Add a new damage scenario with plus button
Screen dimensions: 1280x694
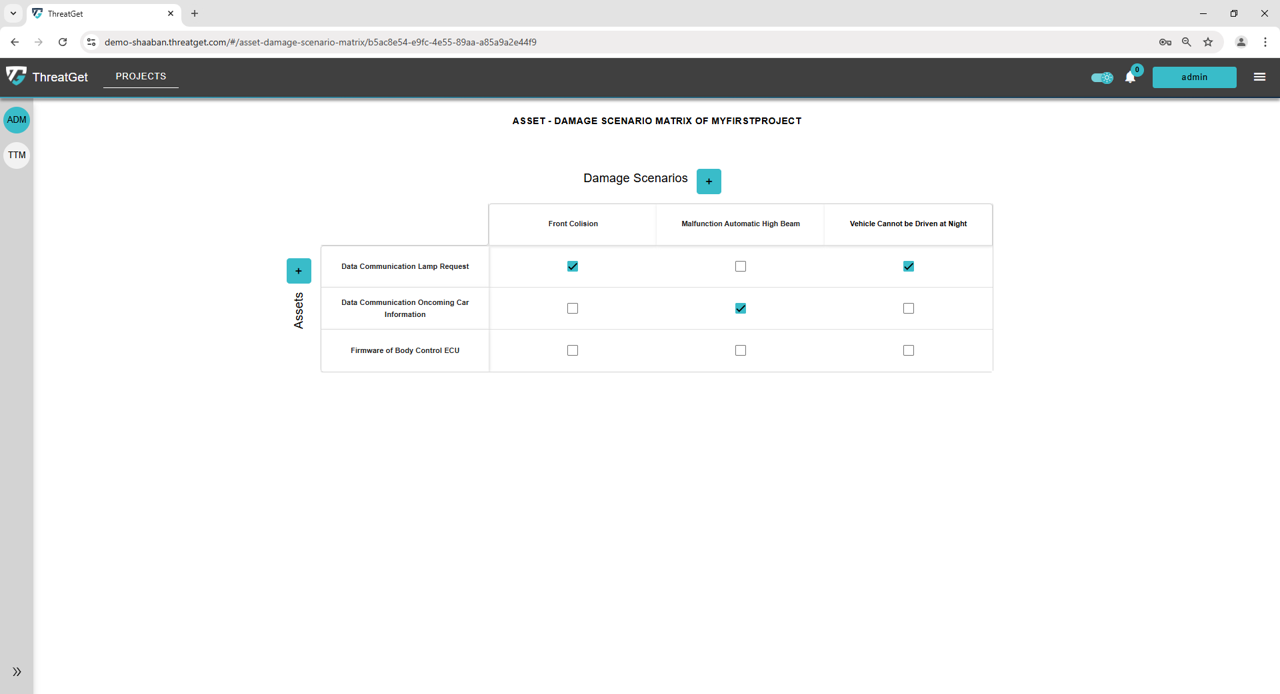pyautogui.click(x=709, y=181)
